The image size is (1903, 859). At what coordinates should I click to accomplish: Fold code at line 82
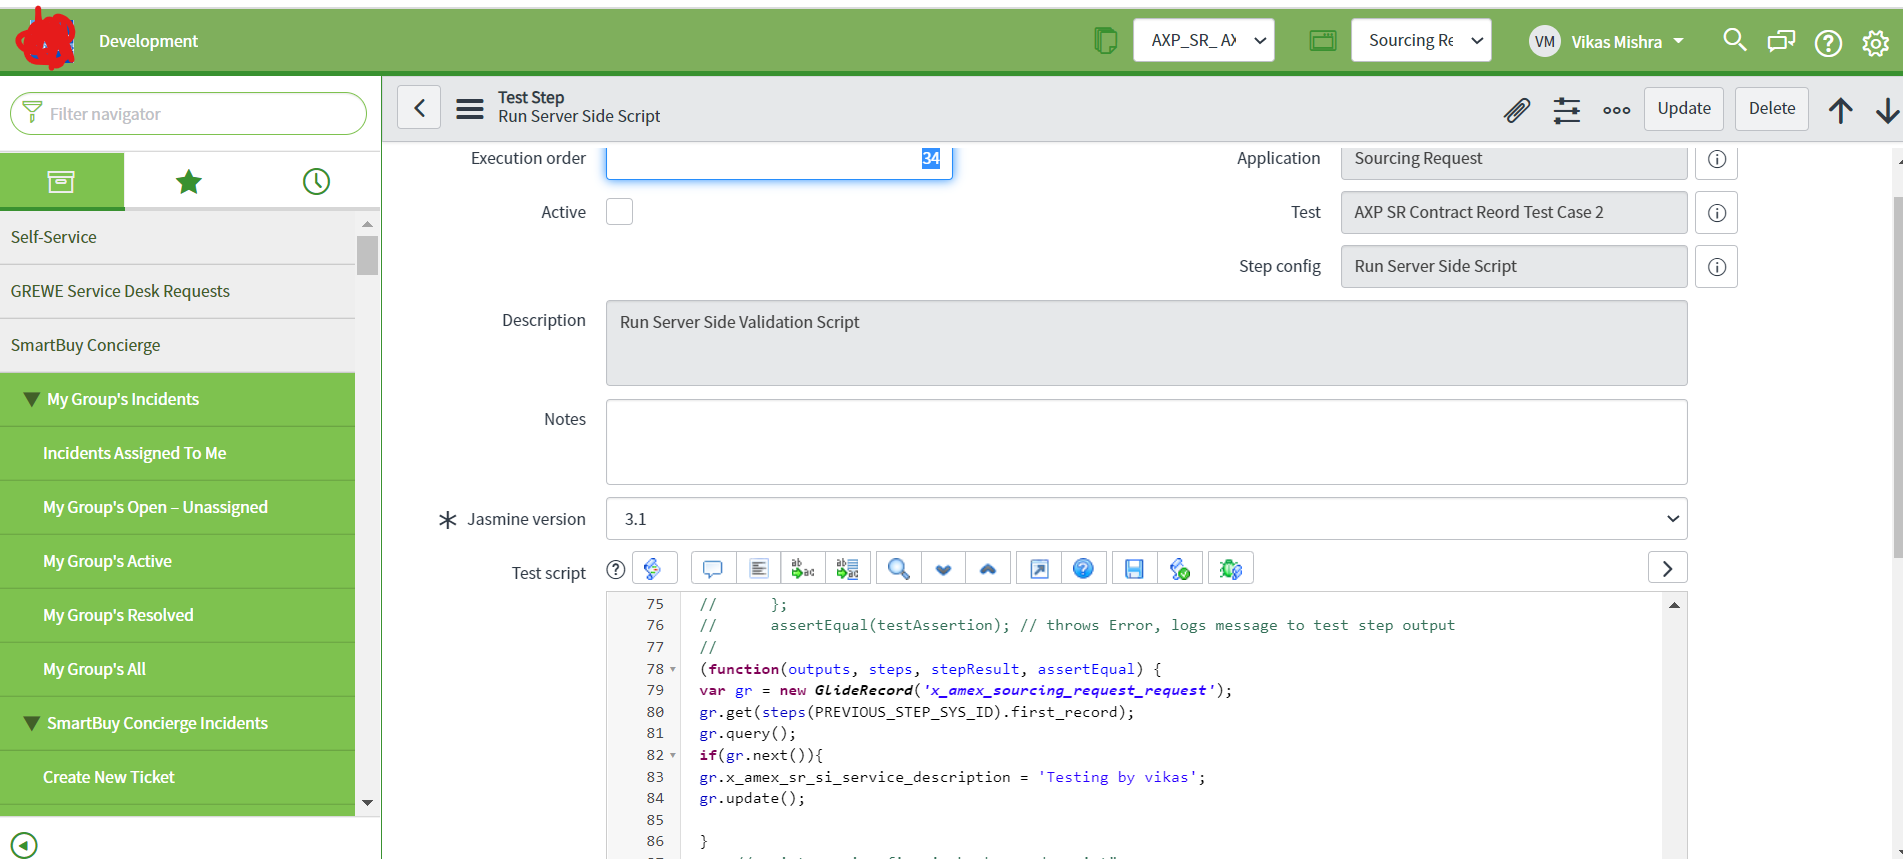coord(673,755)
